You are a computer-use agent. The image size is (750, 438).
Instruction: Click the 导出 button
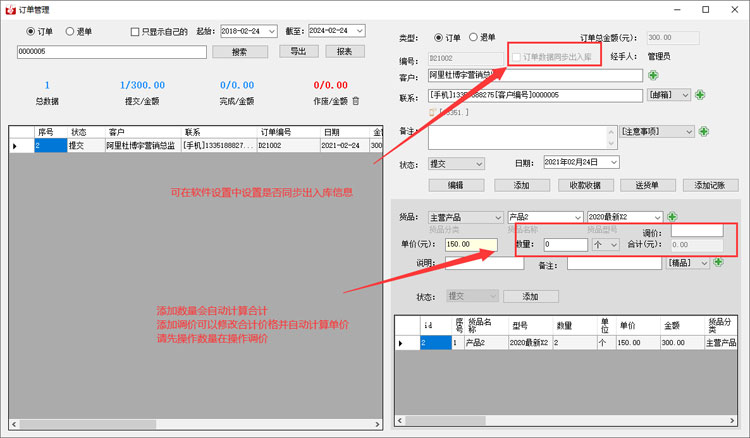[x=298, y=51]
